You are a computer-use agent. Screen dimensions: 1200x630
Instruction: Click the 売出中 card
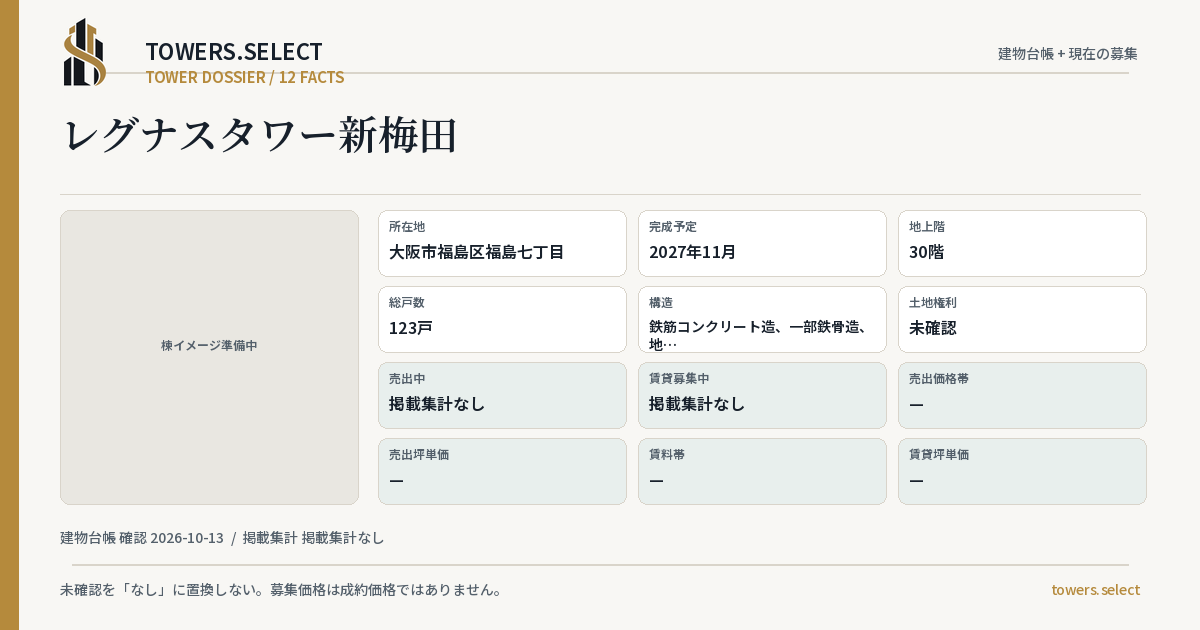(x=502, y=395)
